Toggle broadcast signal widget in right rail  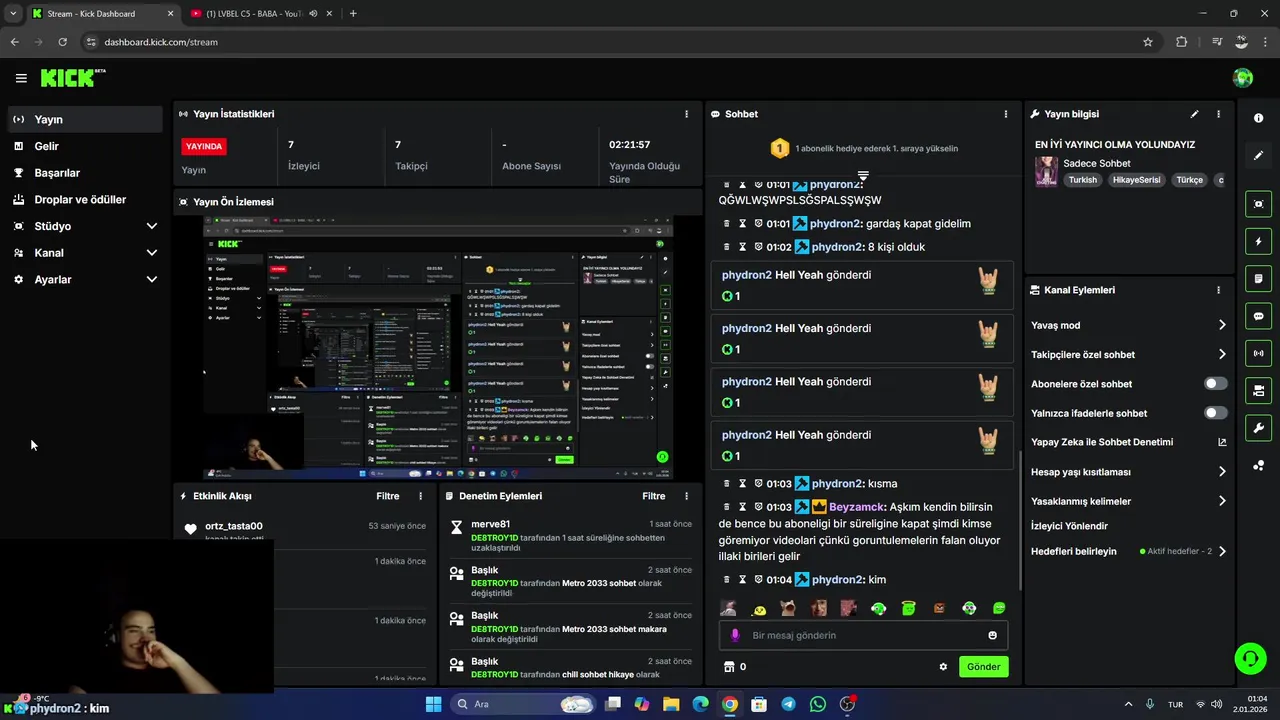coord(1258,353)
